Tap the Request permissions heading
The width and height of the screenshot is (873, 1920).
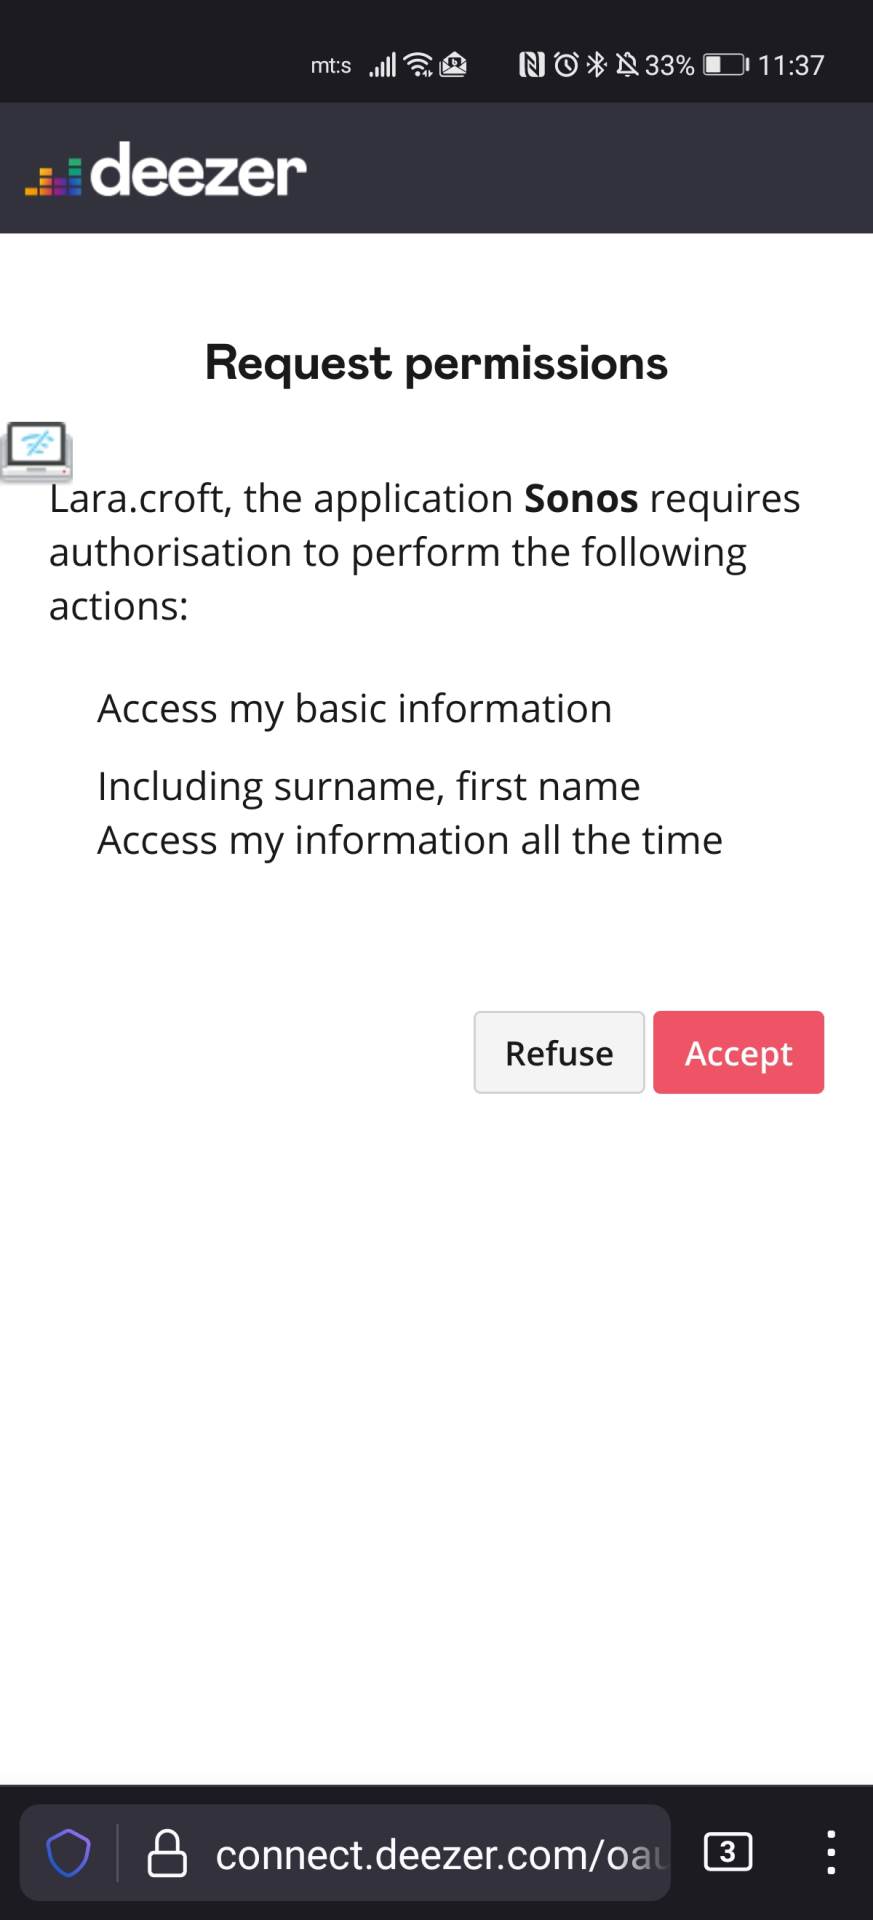pyautogui.click(x=436, y=362)
